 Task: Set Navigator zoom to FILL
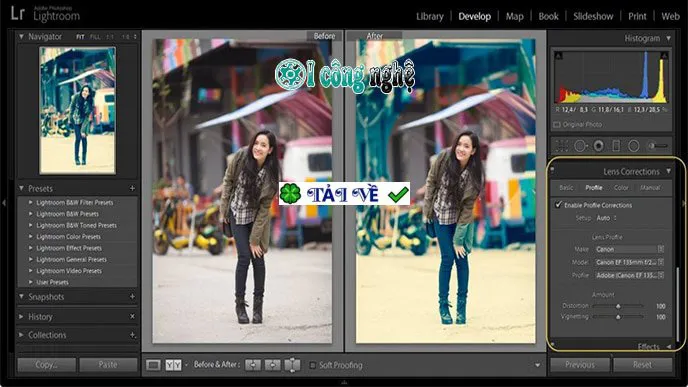tap(95, 37)
